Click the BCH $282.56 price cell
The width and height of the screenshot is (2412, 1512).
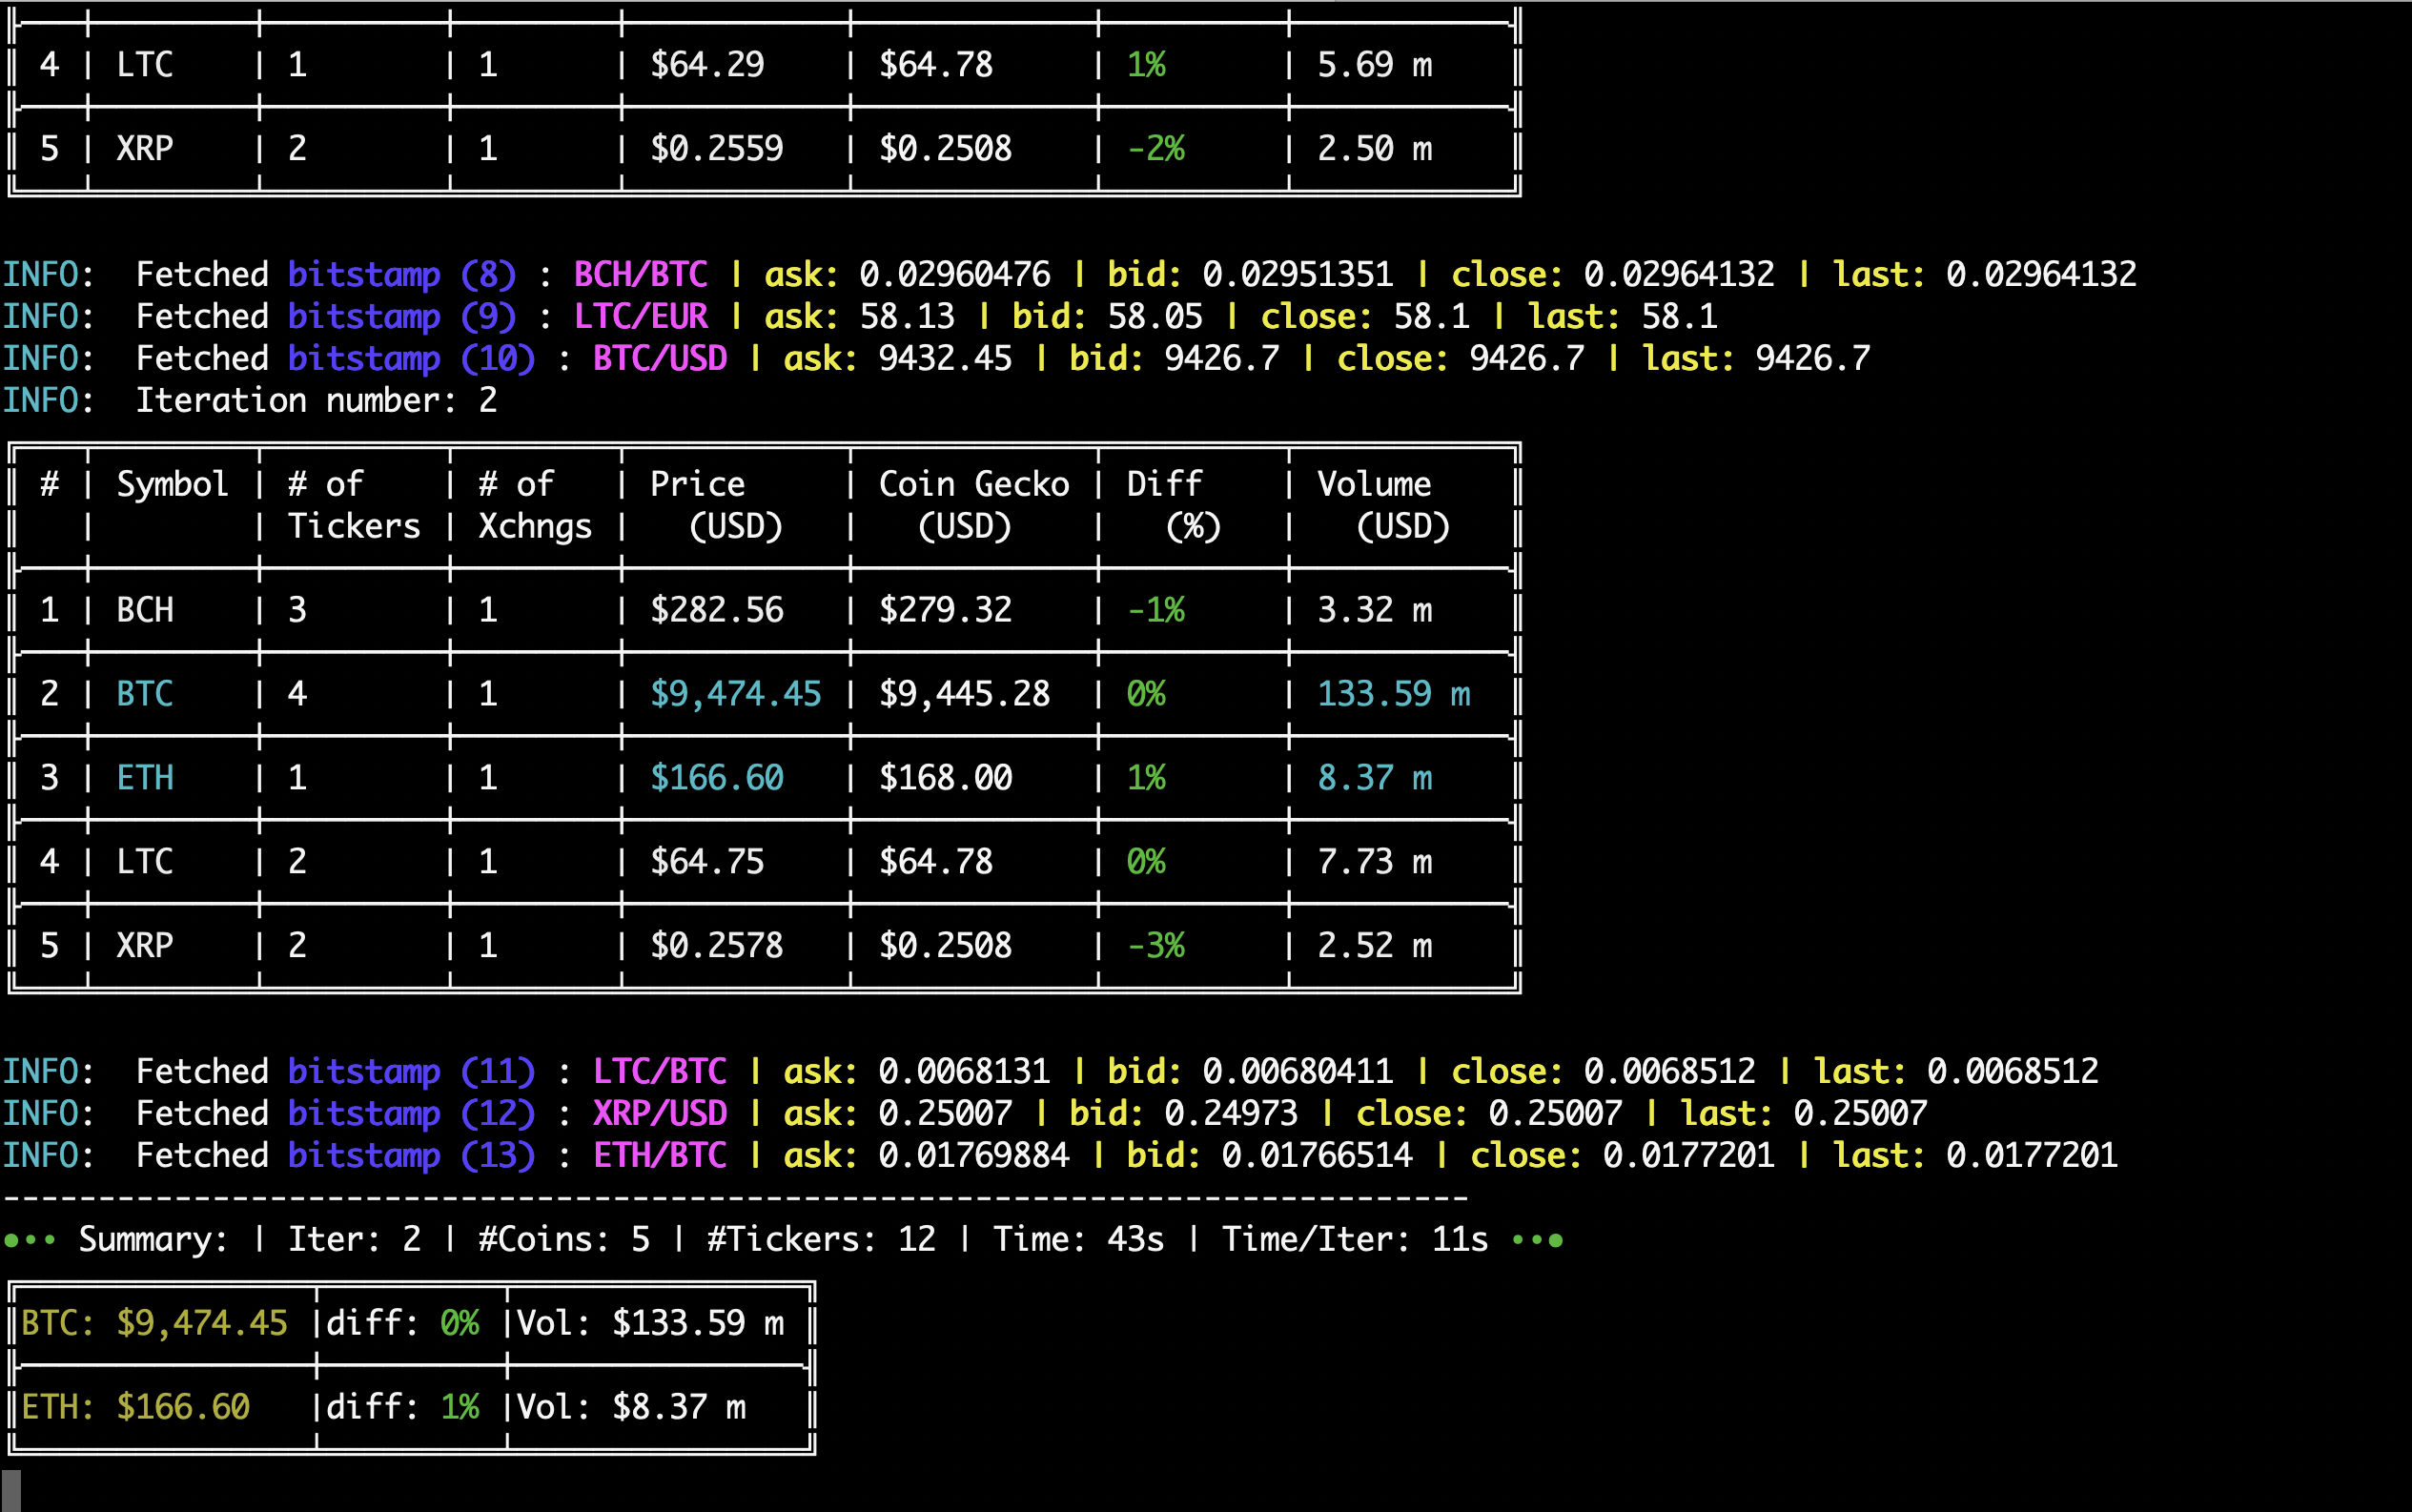[716, 610]
